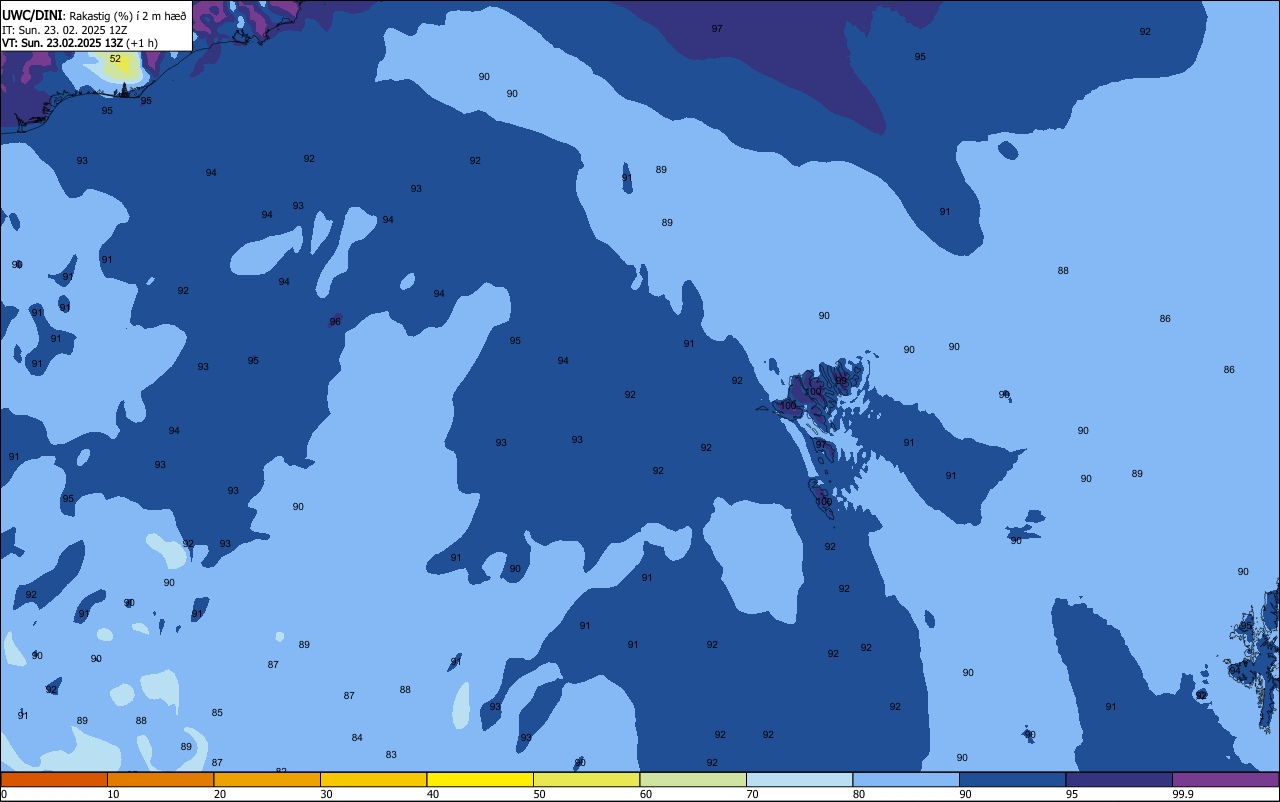Click the 'IT: Sun. 23. 02. 2025 12Z' line
The height and width of the screenshot is (802, 1280).
[64, 30]
